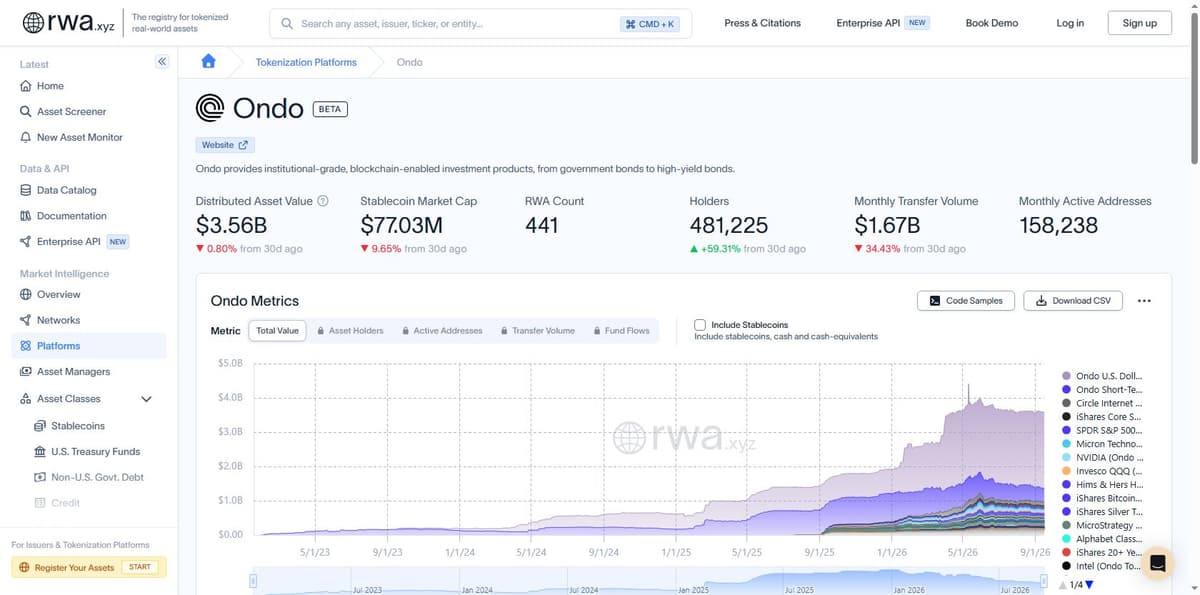The image size is (1200, 595).
Task: Open Market Intelligence Overview
Action: click(50, 294)
